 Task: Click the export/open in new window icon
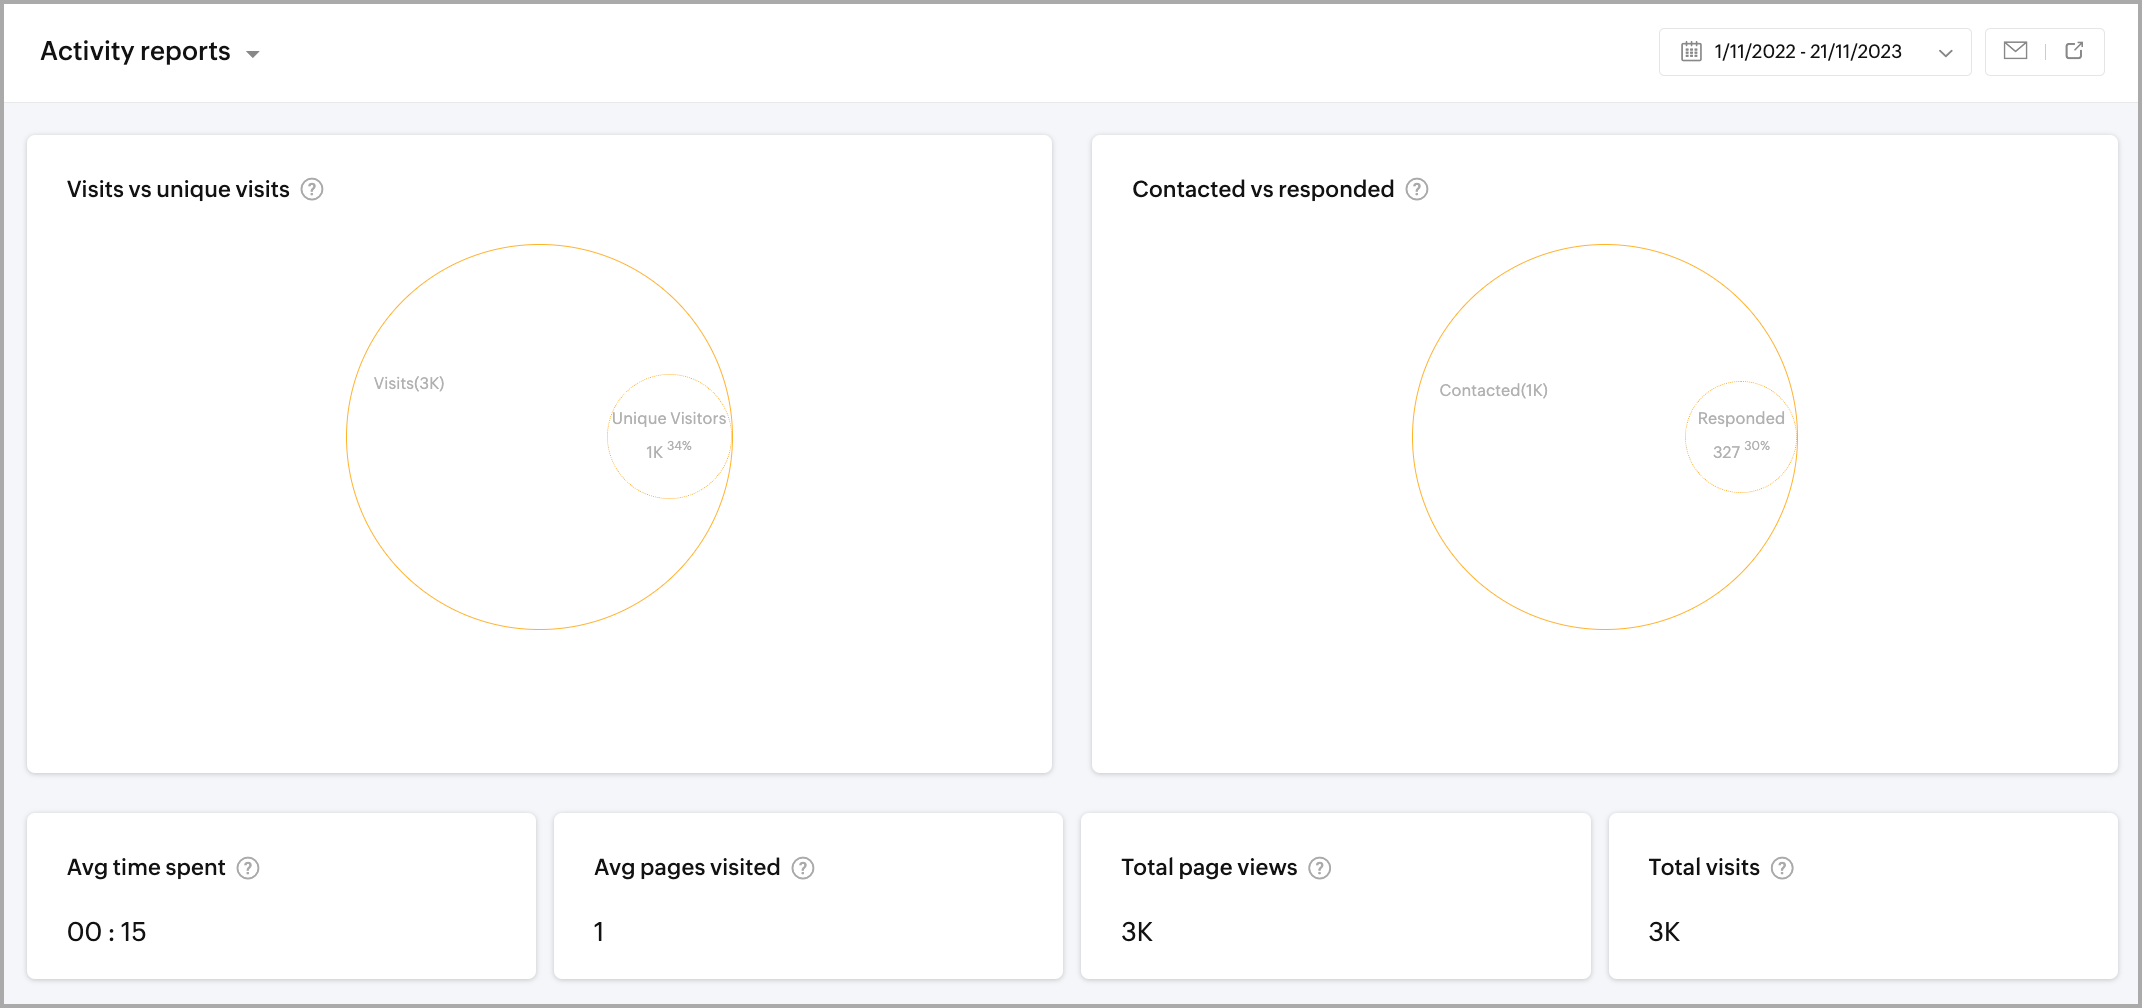2074,51
